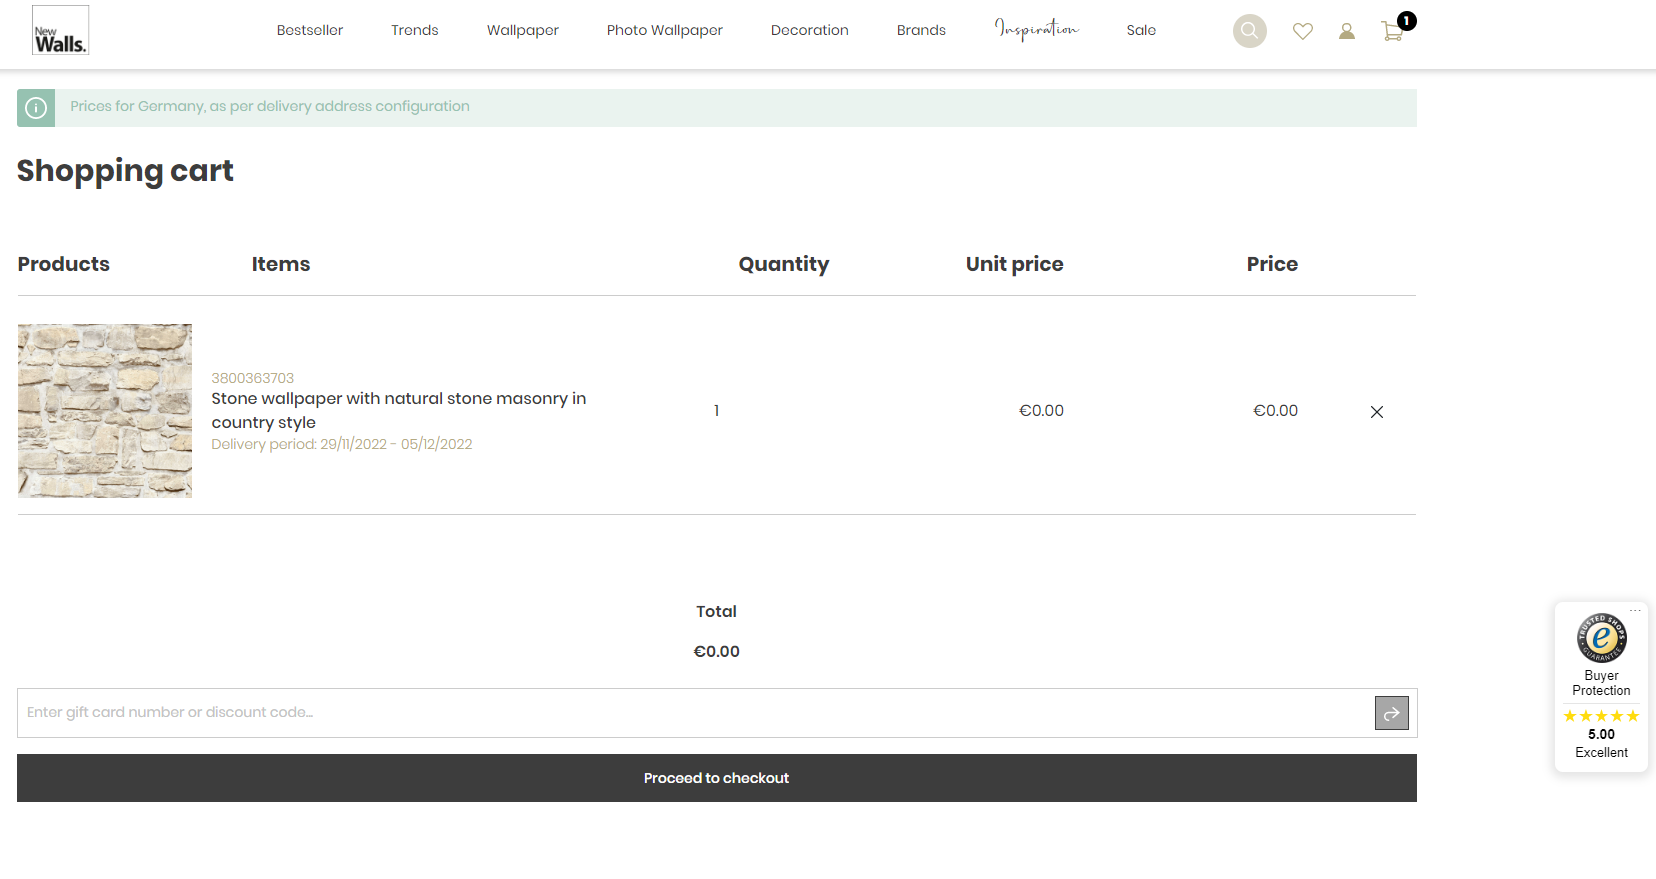
Task: Click the shopping cart icon
Action: (x=1392, y=32)
